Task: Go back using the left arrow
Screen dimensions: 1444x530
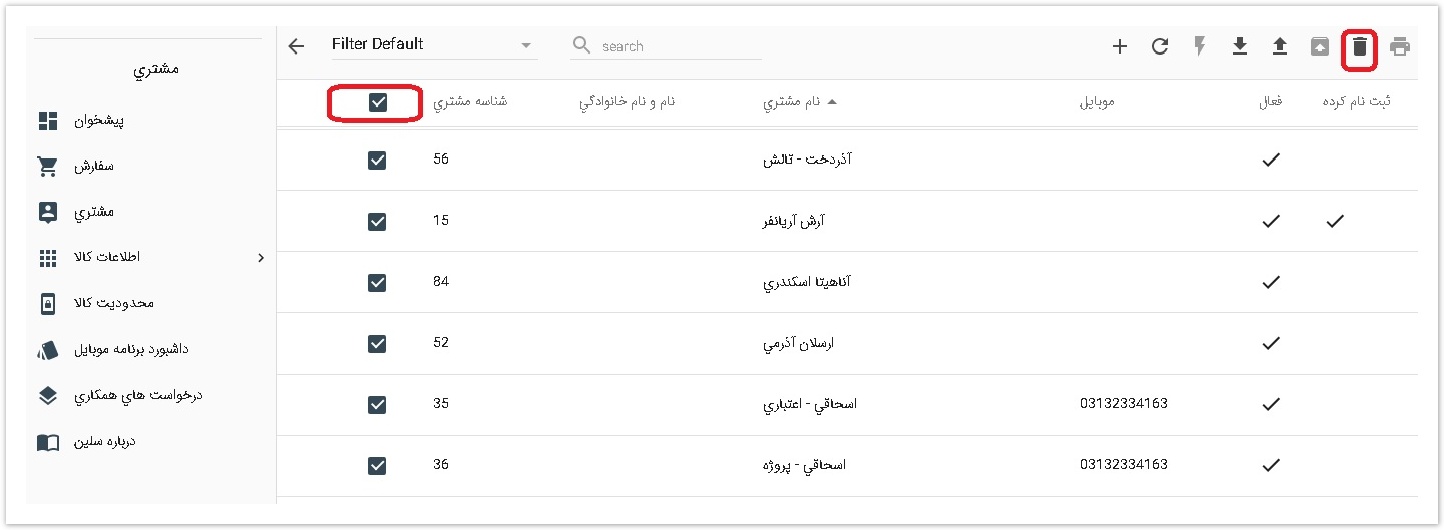Action: (296, 46)
